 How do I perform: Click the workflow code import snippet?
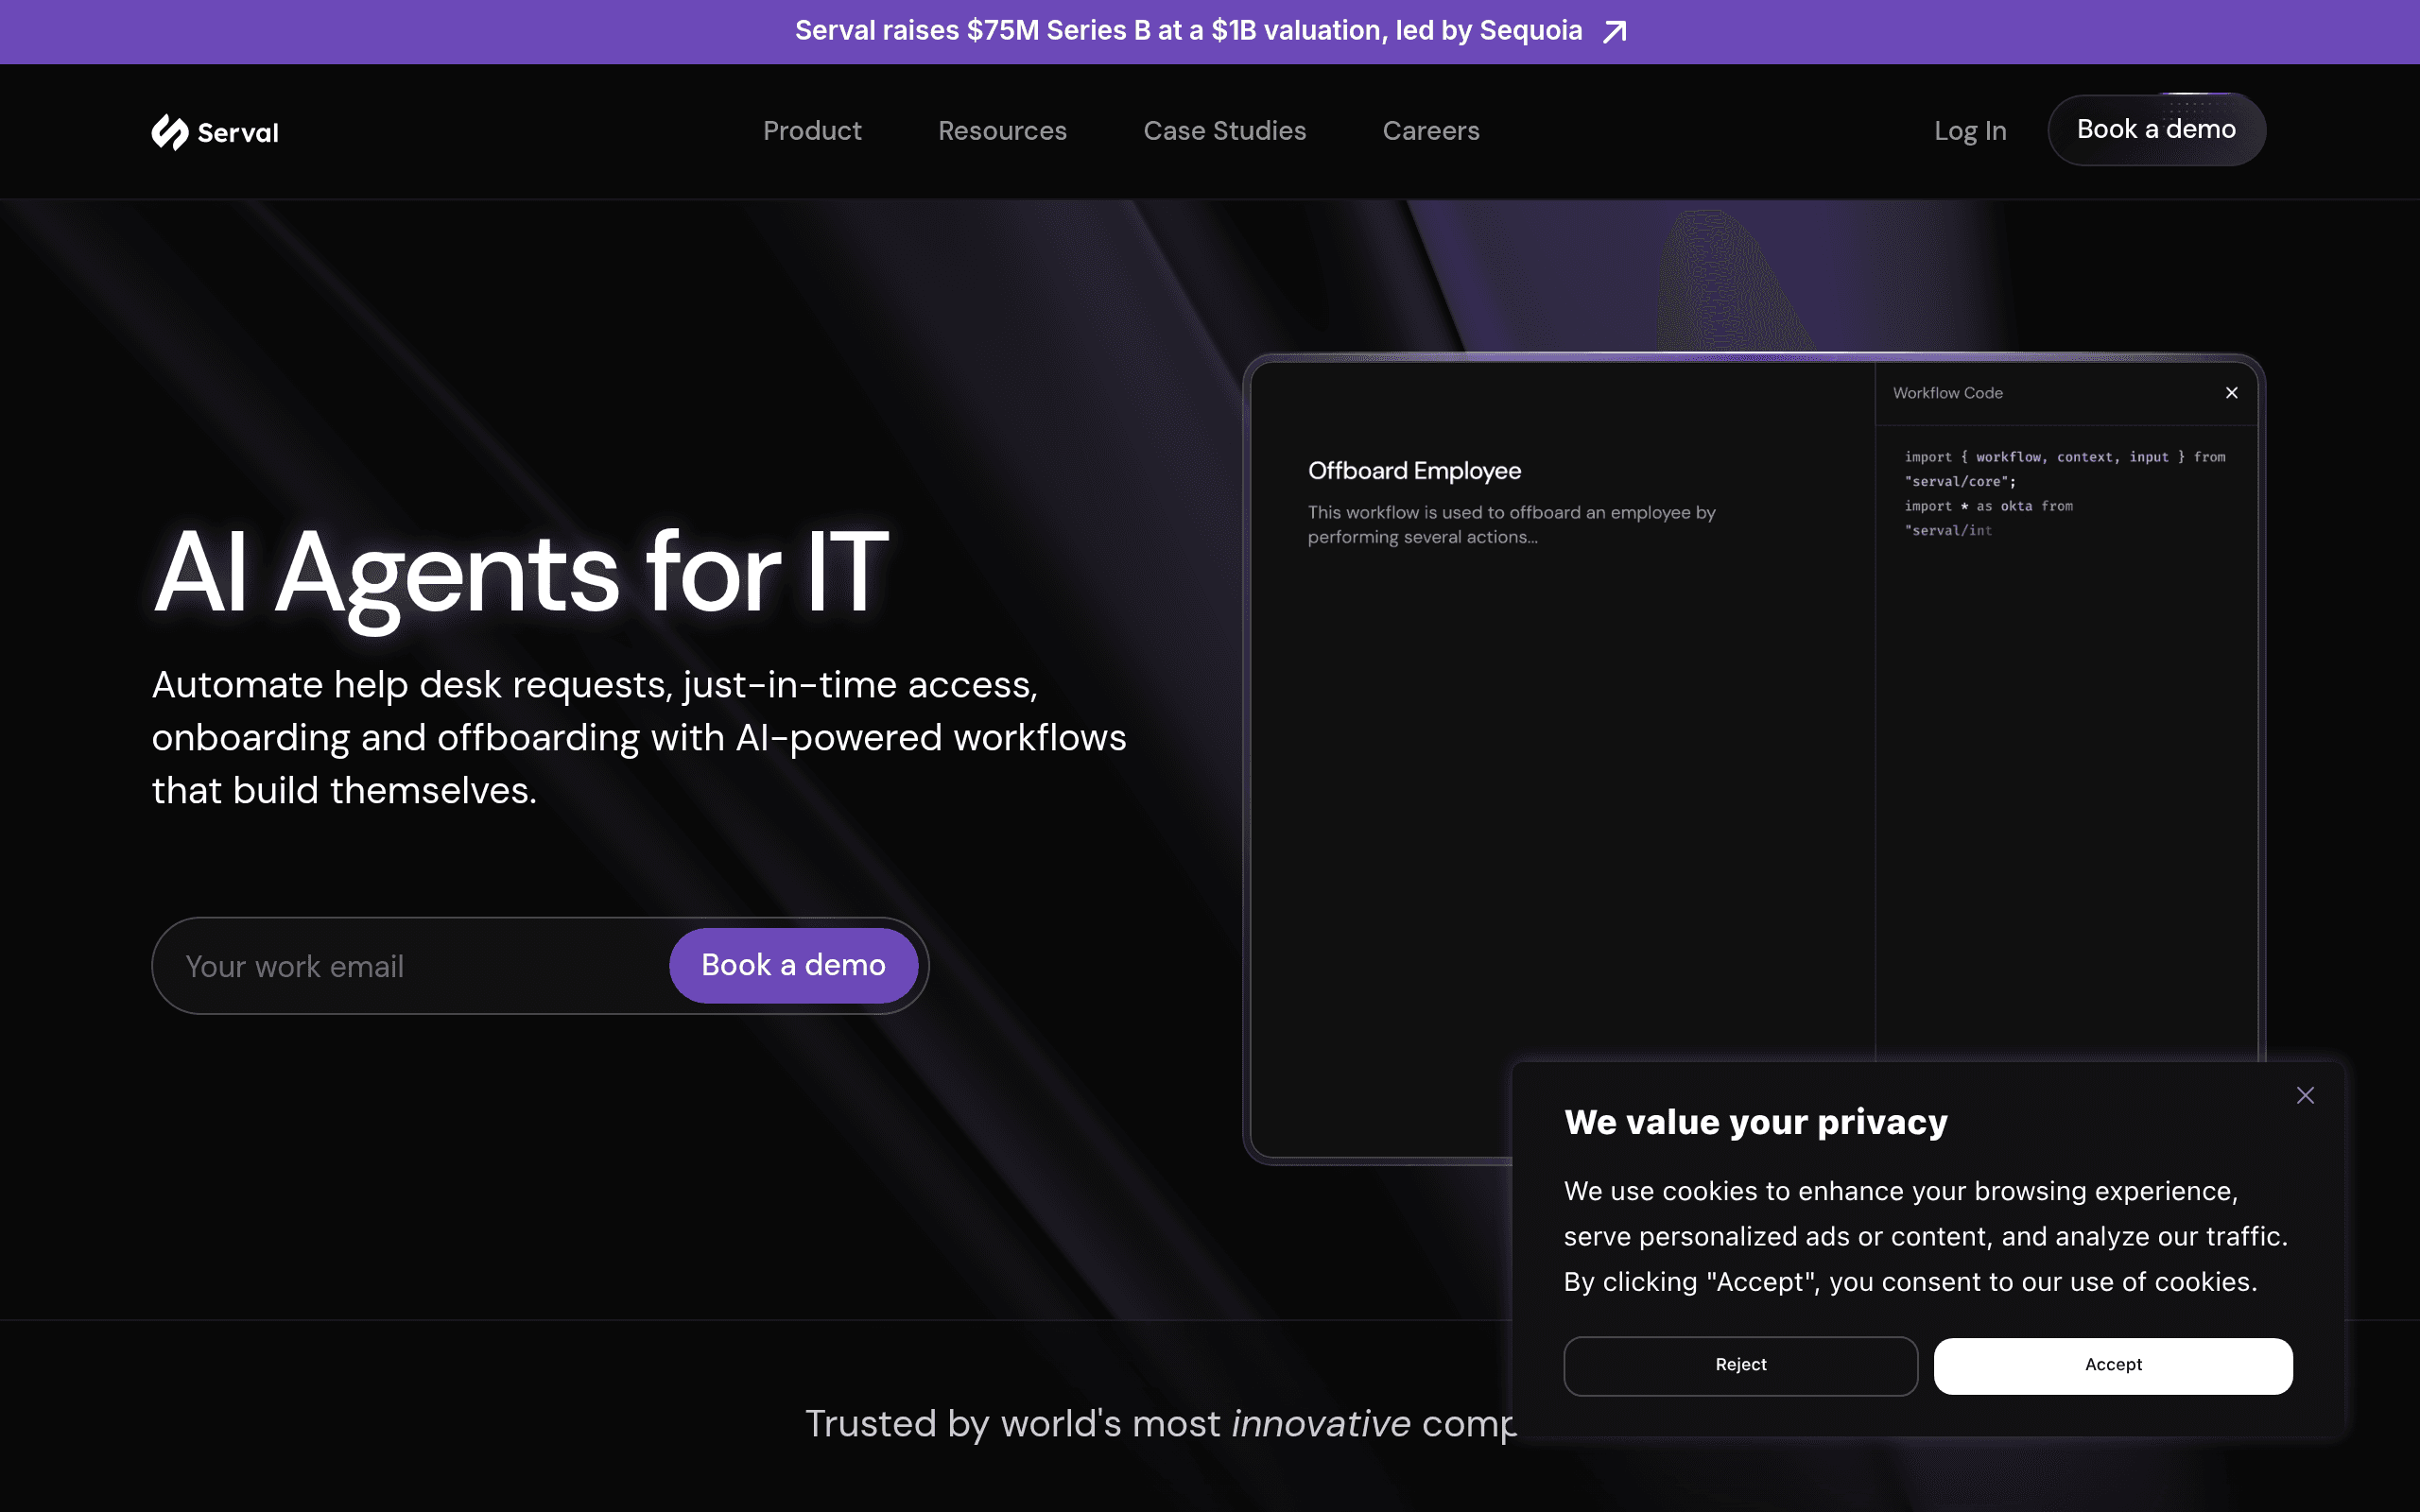click(2064, 494)
